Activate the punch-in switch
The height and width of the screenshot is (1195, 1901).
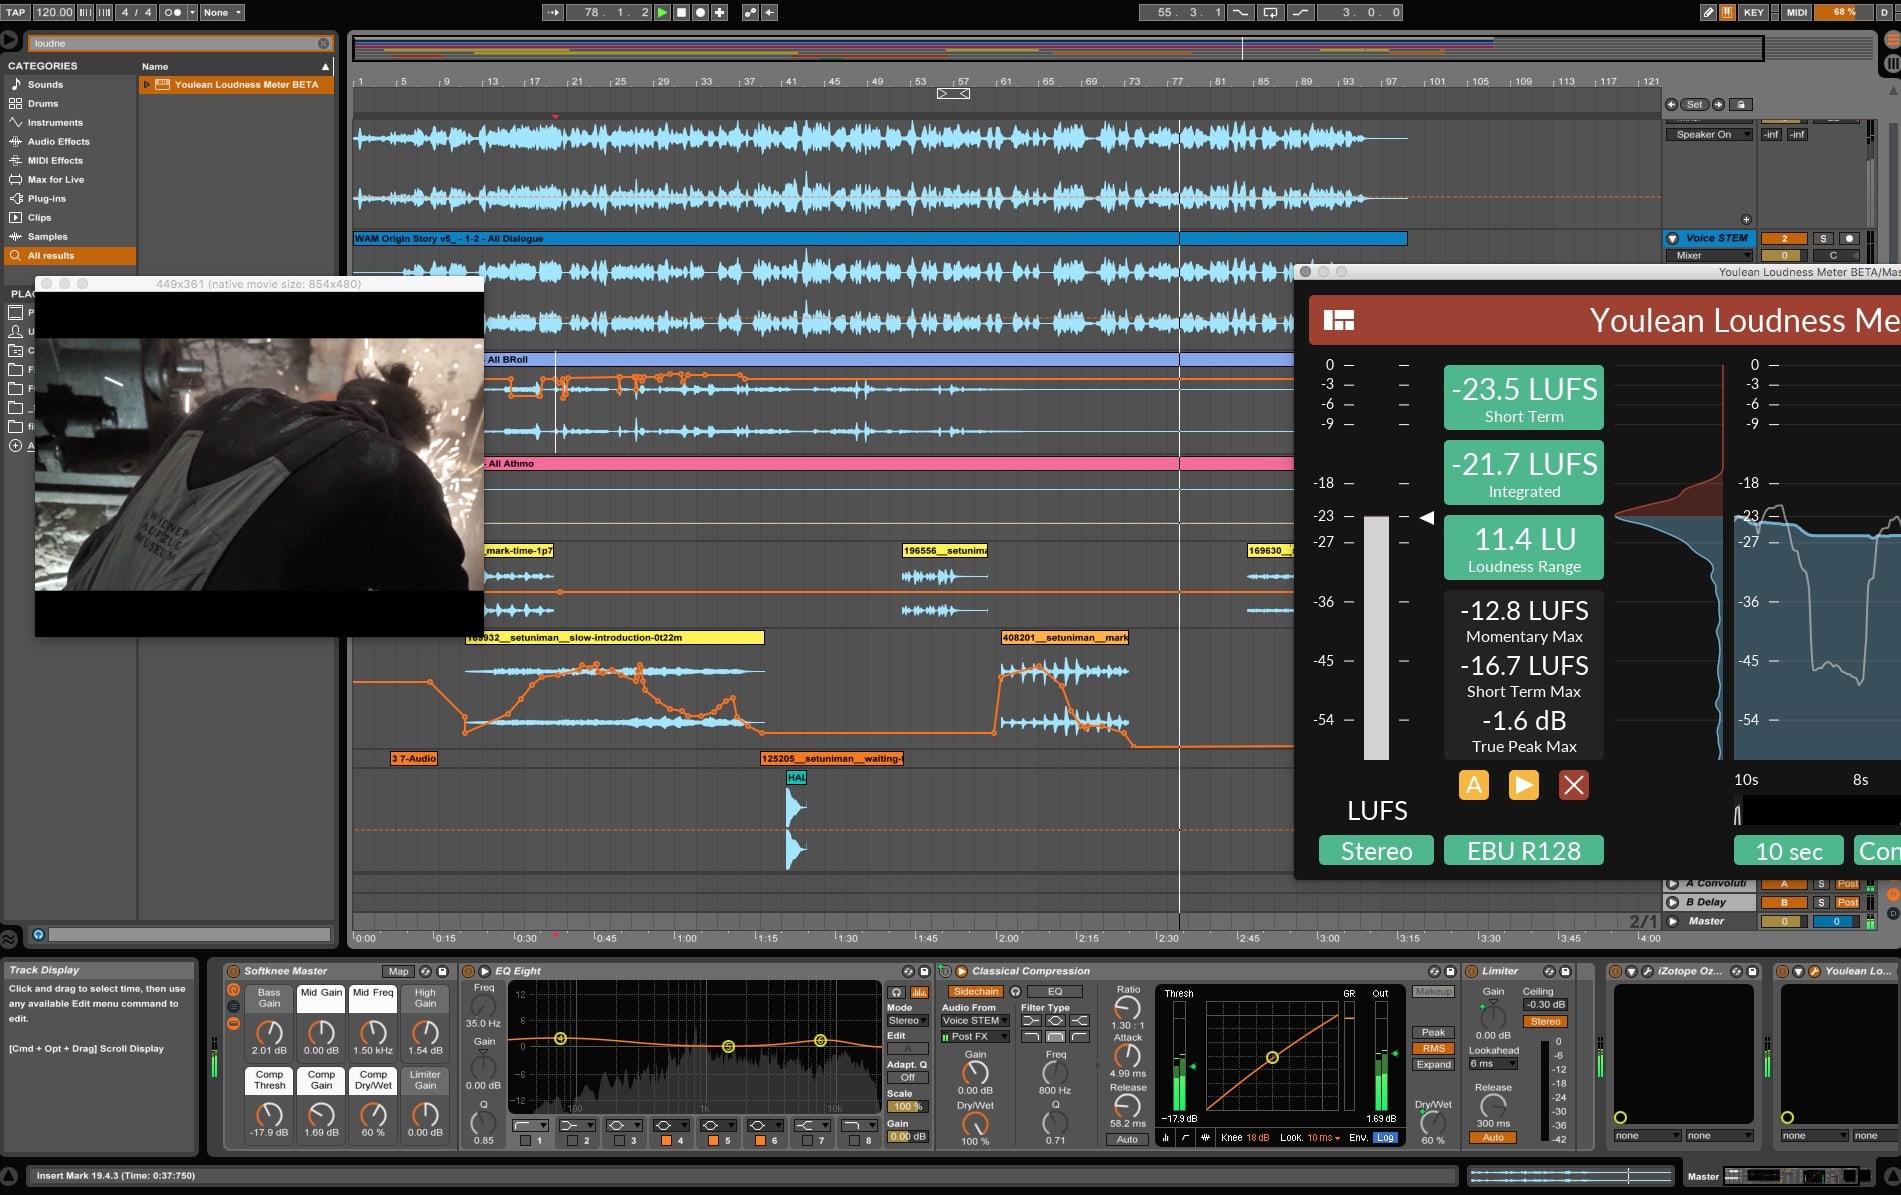click(1241, 13)
